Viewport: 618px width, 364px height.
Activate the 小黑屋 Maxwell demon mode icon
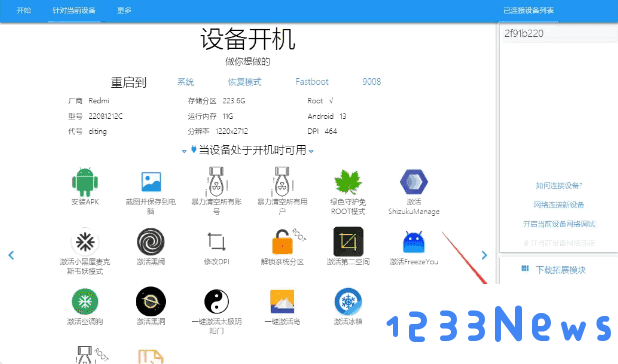tap(85, 242)
